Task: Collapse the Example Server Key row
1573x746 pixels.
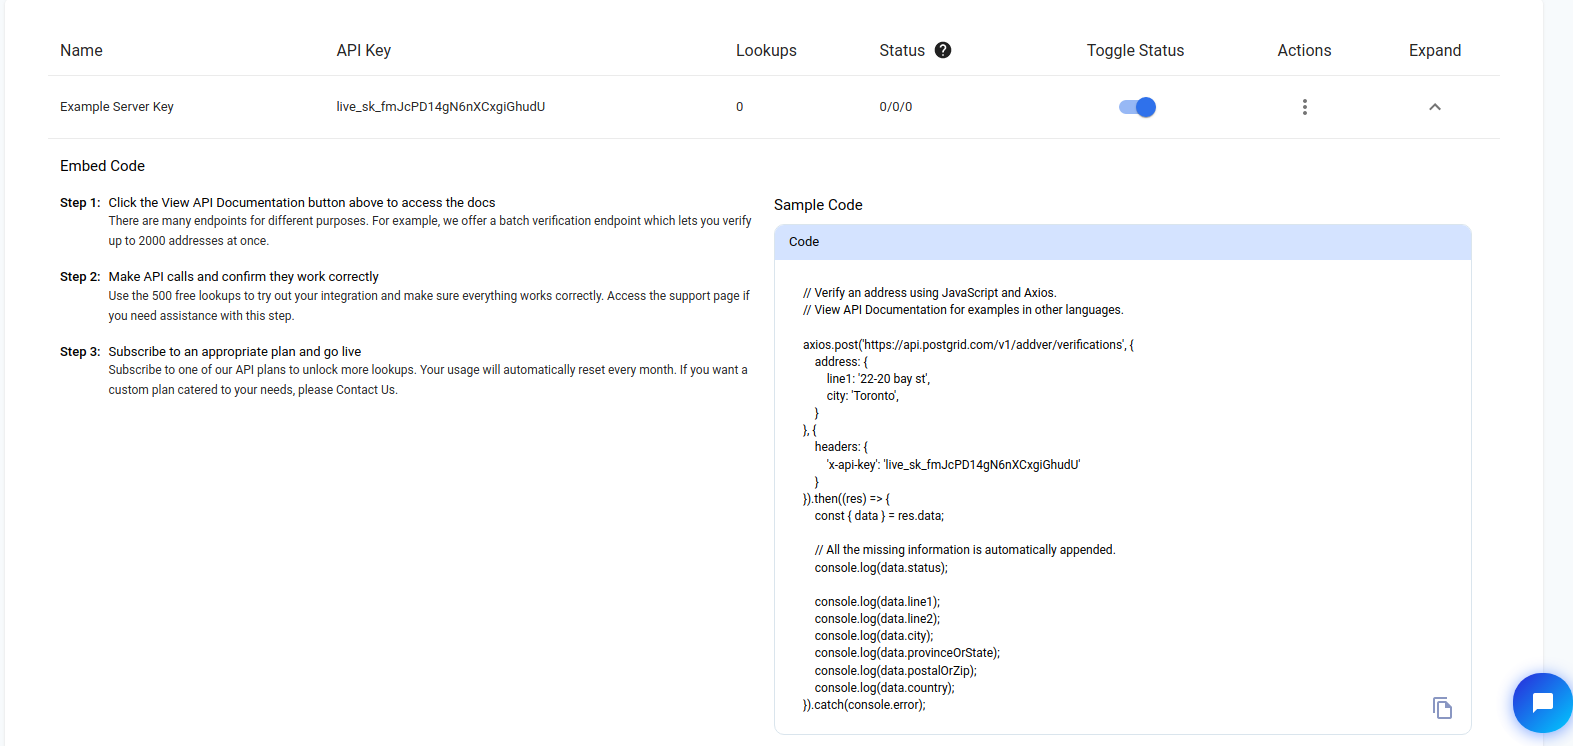Action: [1434, 107]
